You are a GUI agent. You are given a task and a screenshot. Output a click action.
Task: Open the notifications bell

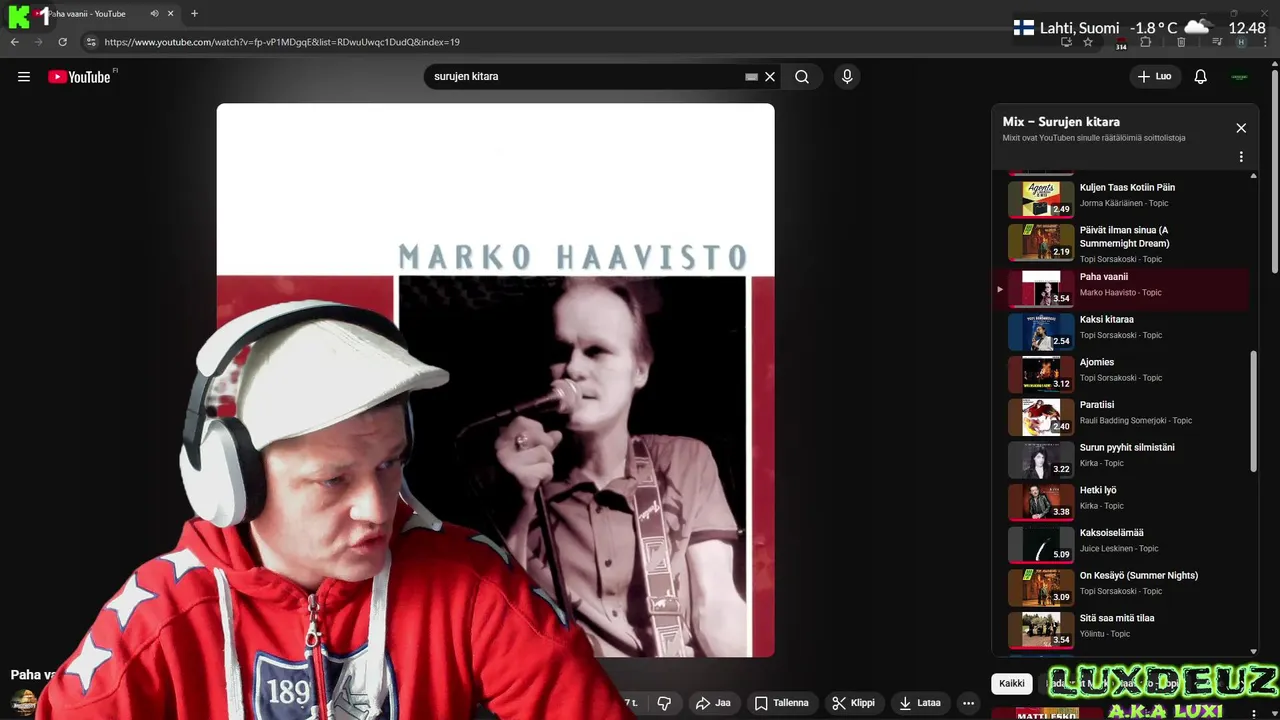(x=1201, y=77)
